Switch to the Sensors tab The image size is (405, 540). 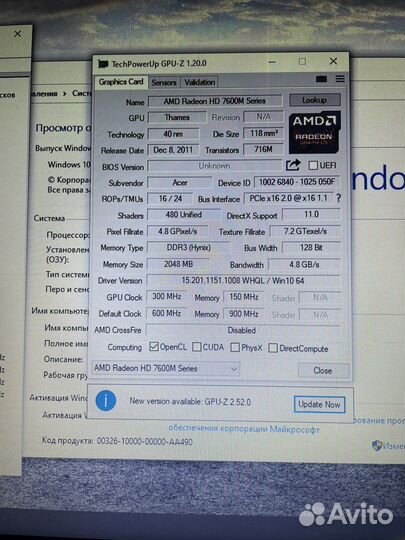pos(164,82)
